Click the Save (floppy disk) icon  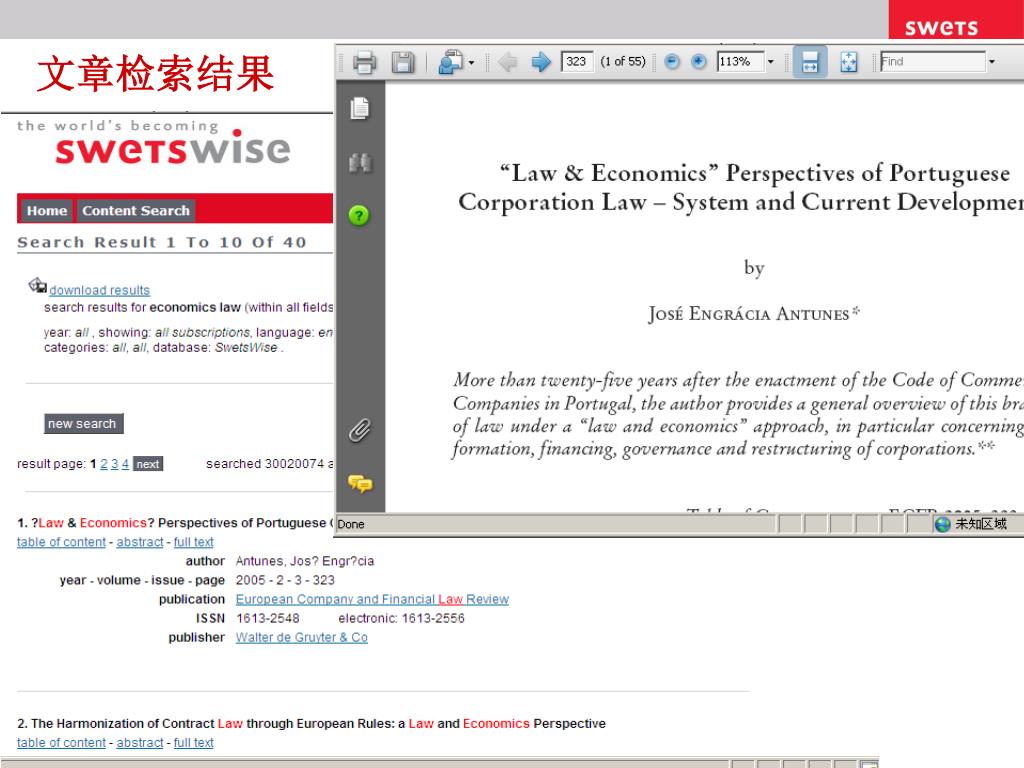coord(403,62)
